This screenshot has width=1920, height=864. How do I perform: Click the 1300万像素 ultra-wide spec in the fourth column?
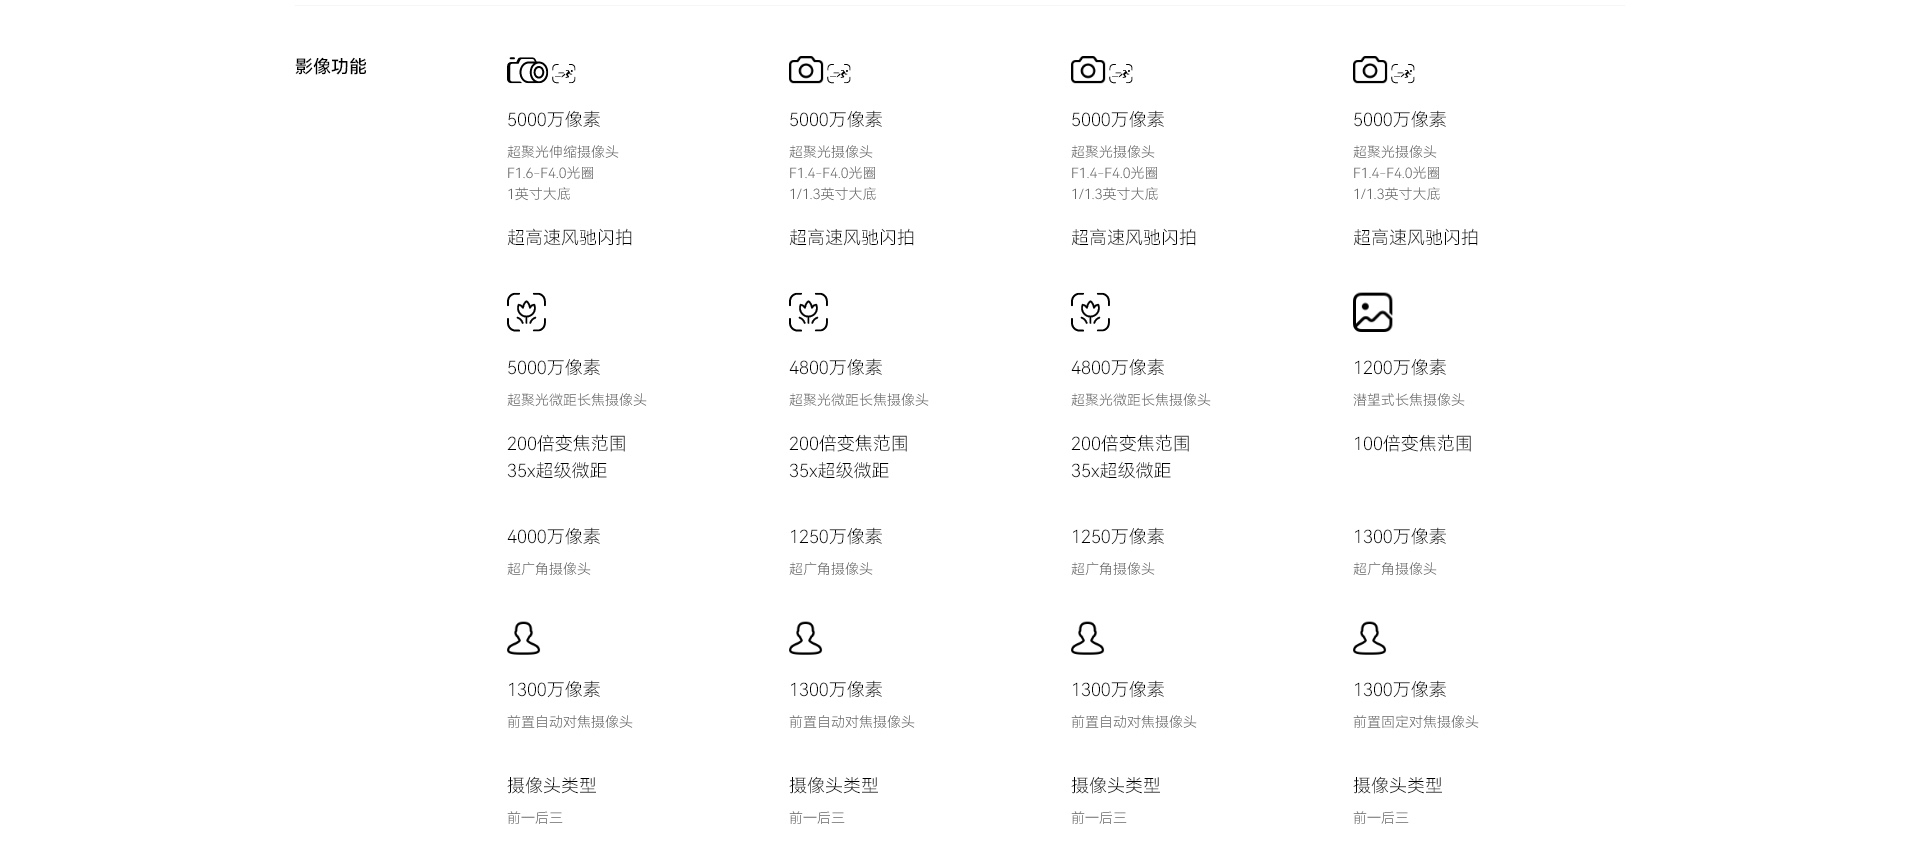(1400, 537)
